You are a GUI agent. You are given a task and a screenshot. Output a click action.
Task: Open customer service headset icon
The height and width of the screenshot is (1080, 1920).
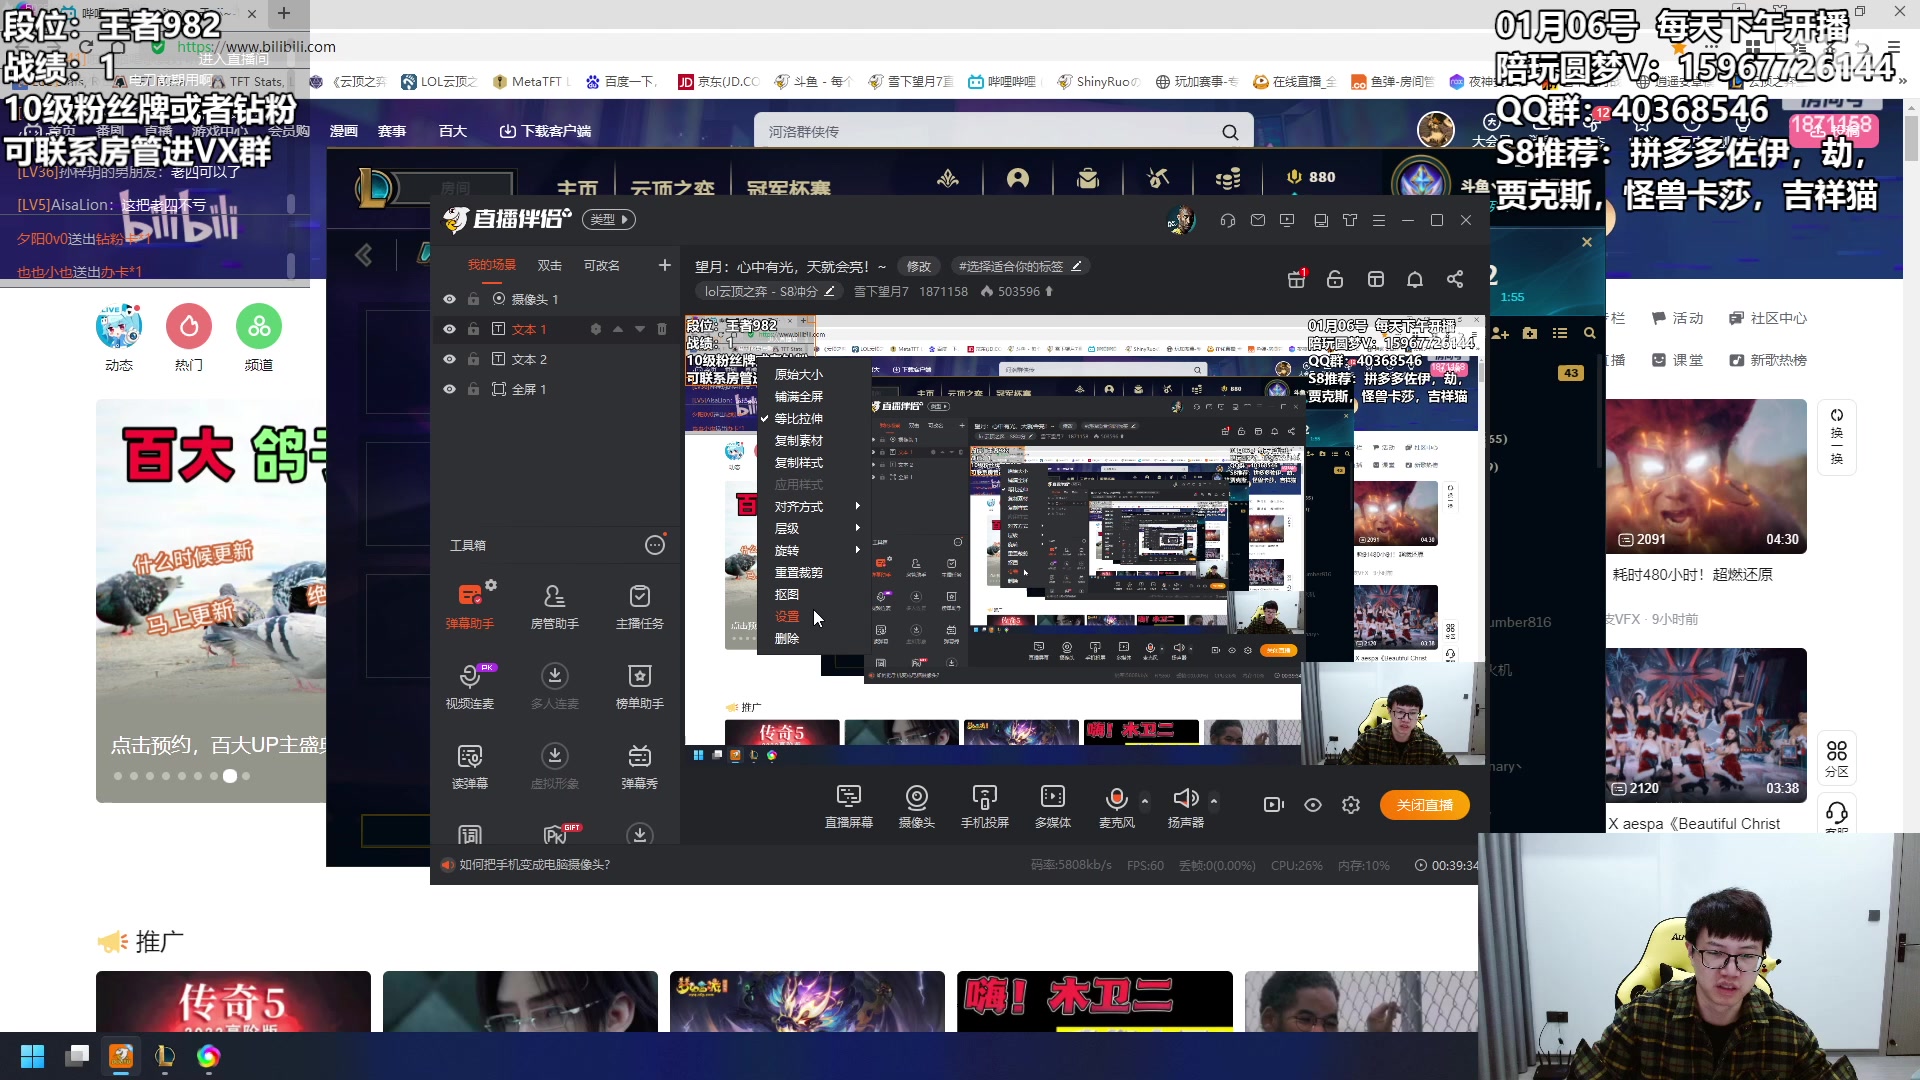coord(1228,220)
